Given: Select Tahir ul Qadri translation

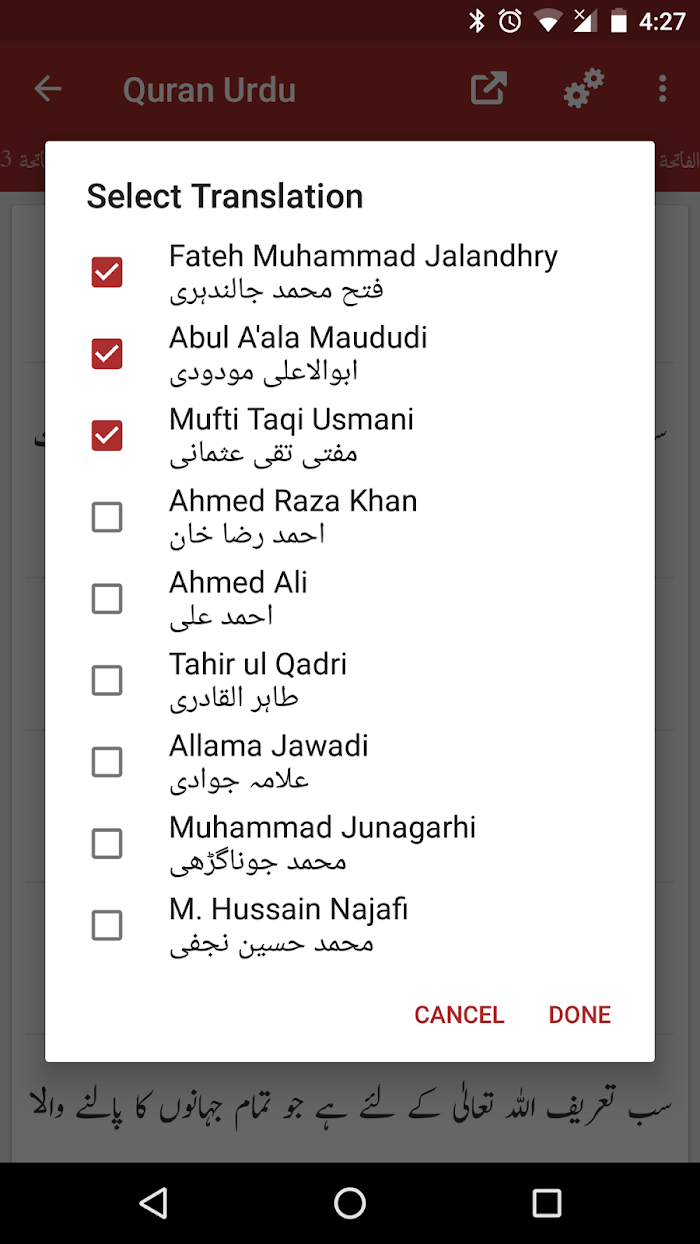Looking at the screenshot, I should [107, 681].
